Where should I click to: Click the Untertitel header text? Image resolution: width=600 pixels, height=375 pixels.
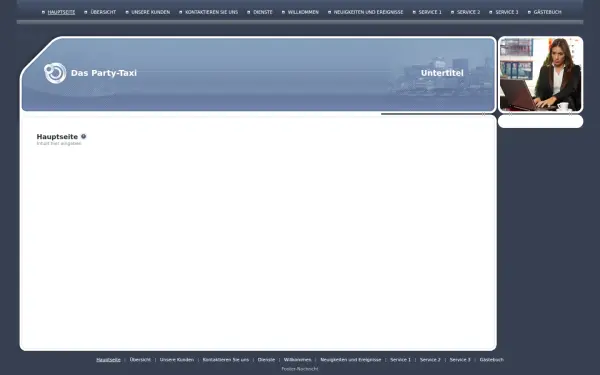pos(442,73)
